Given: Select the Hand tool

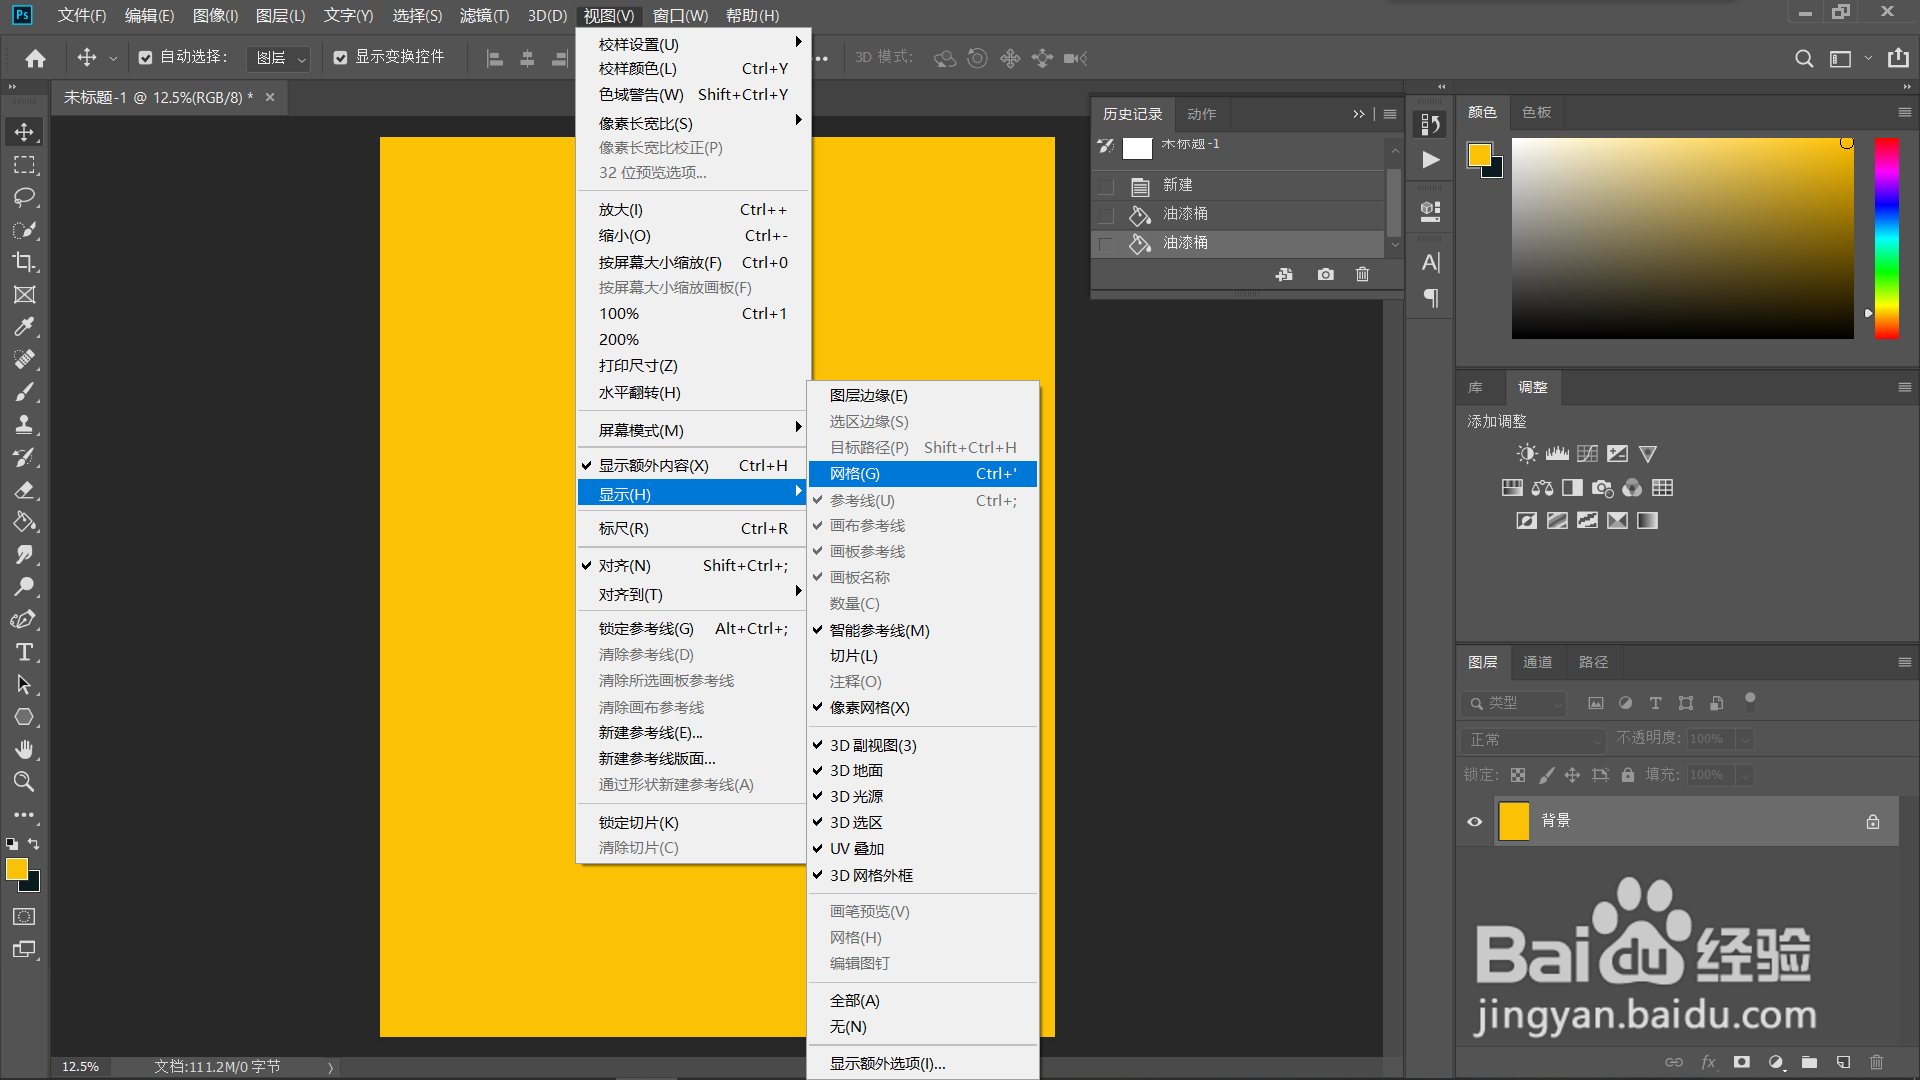Looking at the screenshot, I should 24,749.
